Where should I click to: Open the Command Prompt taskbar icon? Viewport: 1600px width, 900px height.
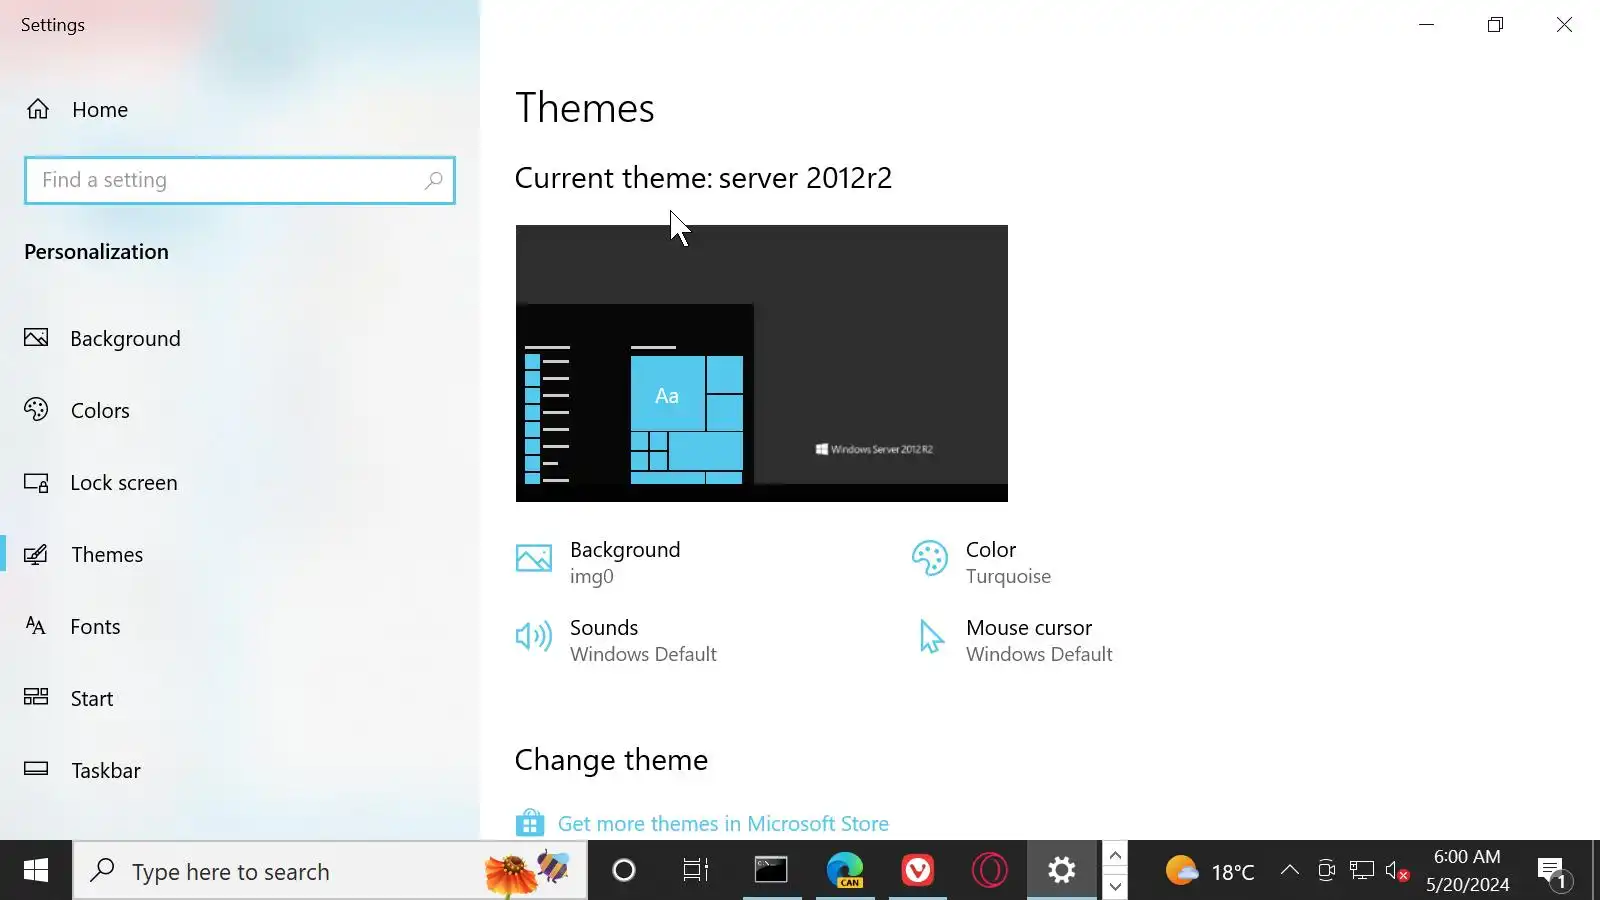point(771,871)
